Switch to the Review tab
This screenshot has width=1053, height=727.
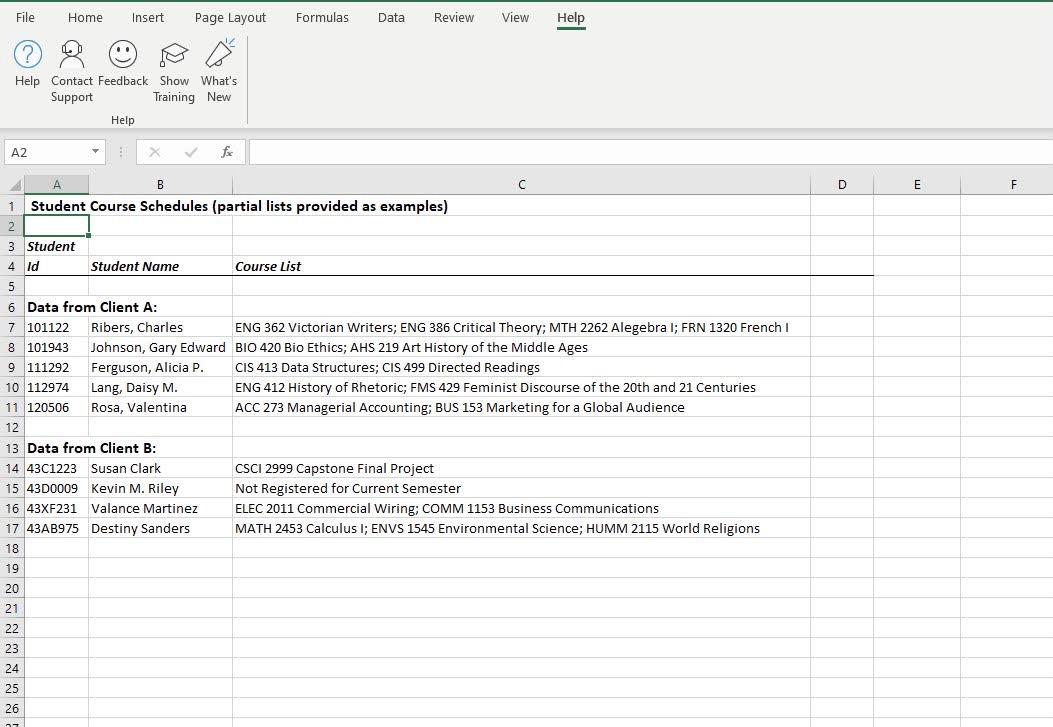click(x=454, y=18)
